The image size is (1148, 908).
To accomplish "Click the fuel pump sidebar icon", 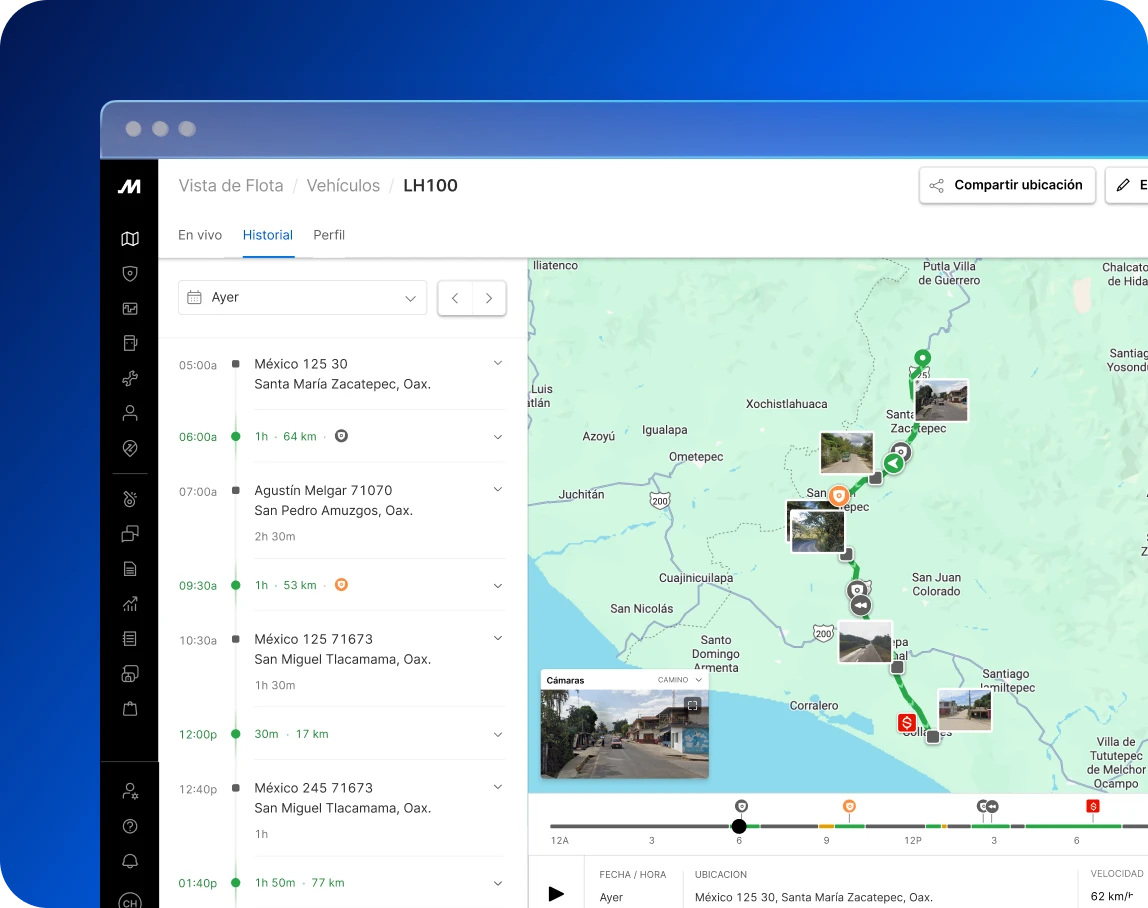I will pyautogui.click(x=129, y=343).
